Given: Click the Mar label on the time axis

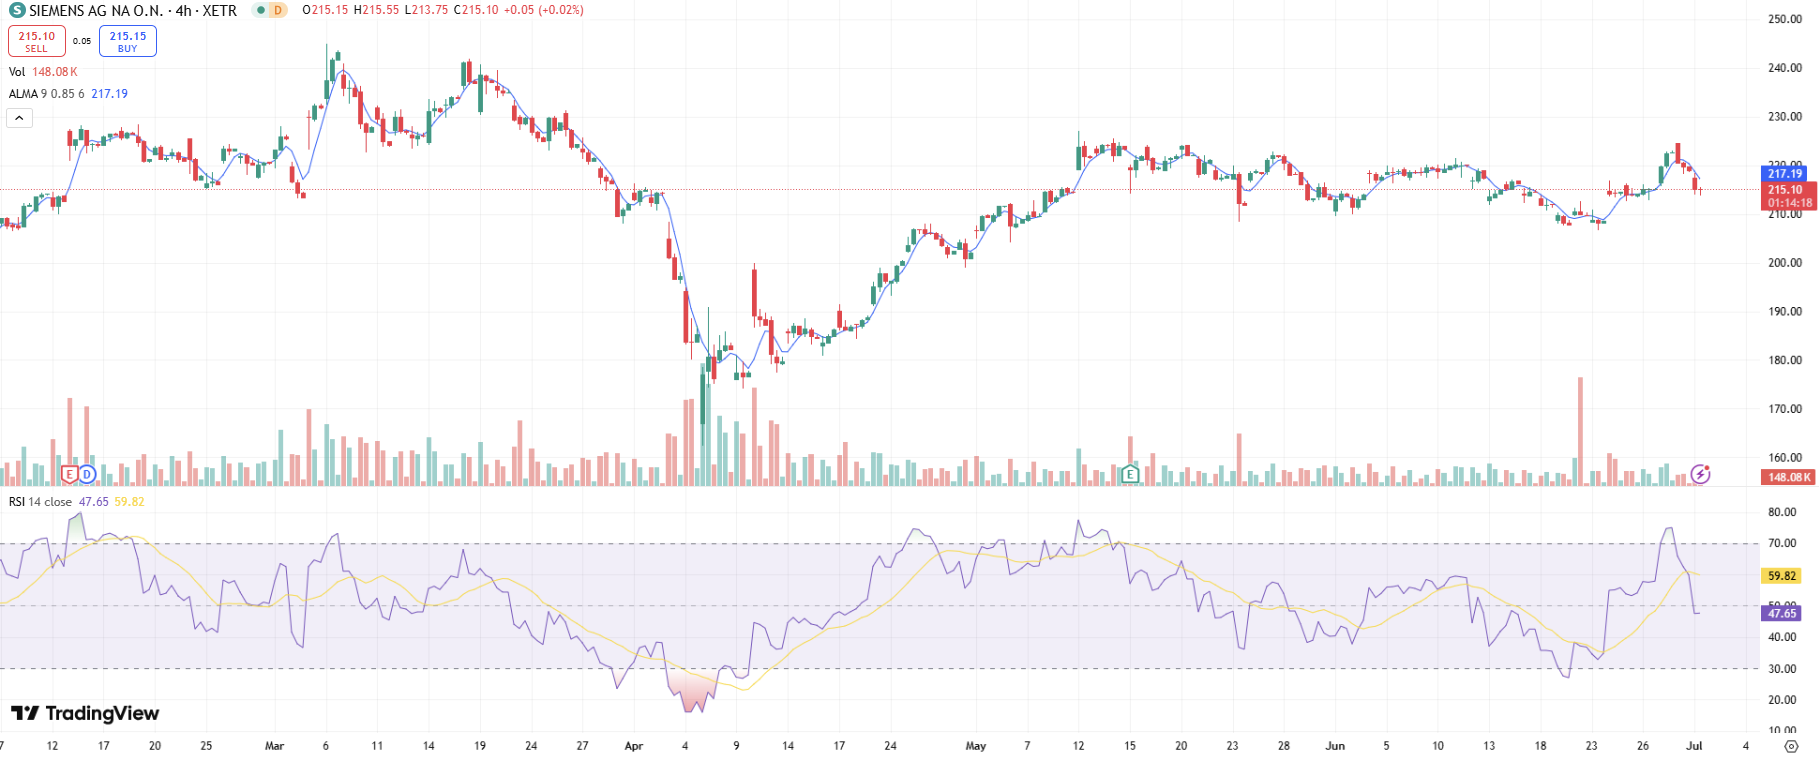Looking at the screenshot, I should [x=274, y=746].
